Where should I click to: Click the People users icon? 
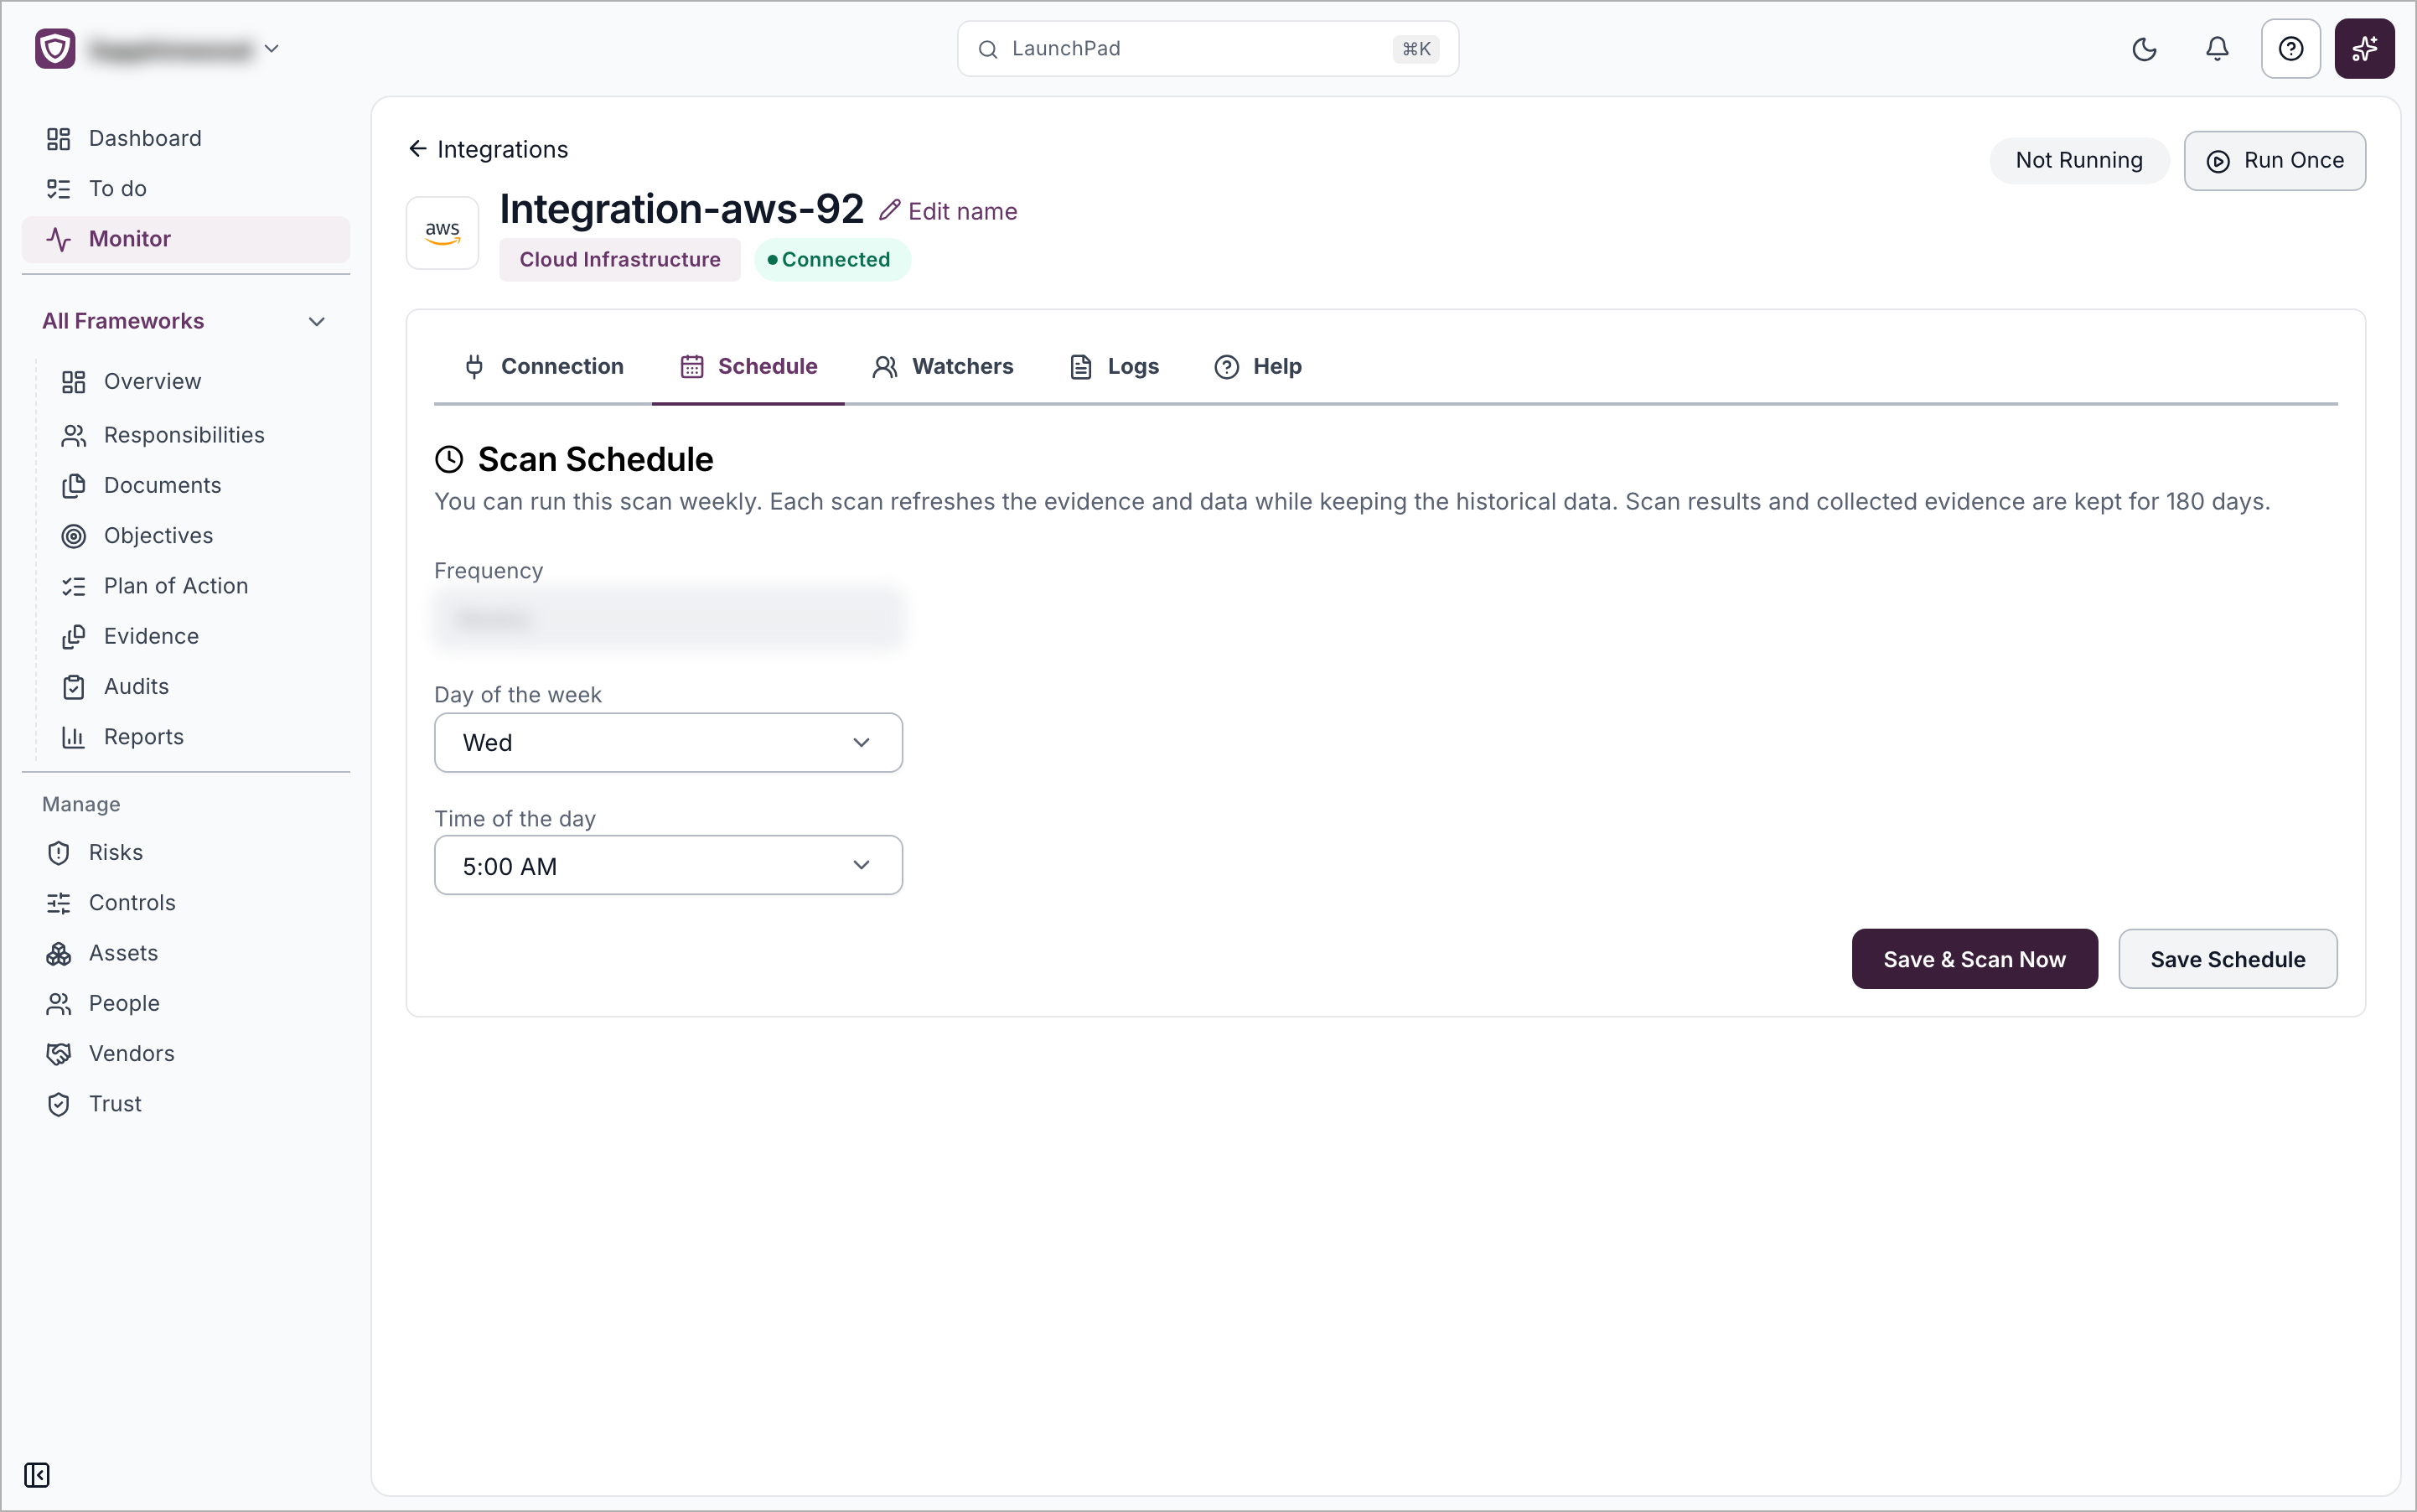click(x=58, y=1002)
